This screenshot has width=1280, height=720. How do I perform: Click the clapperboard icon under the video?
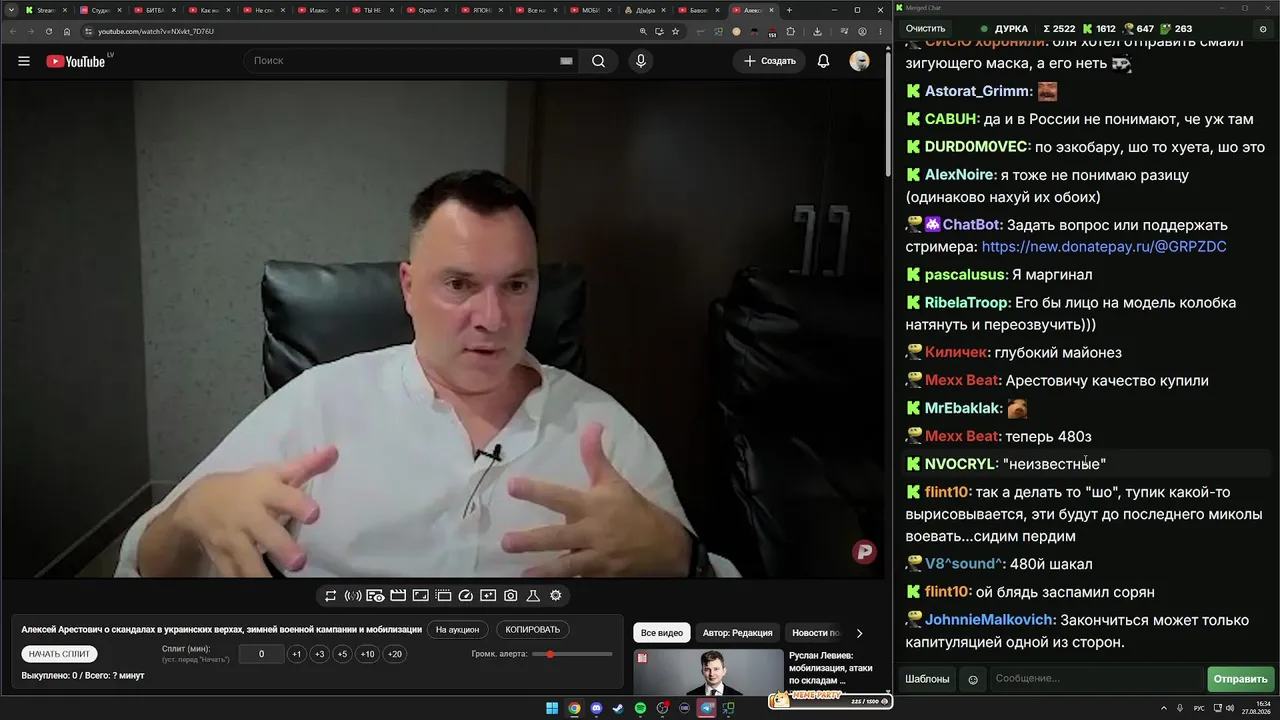click(x=398, y=596)
